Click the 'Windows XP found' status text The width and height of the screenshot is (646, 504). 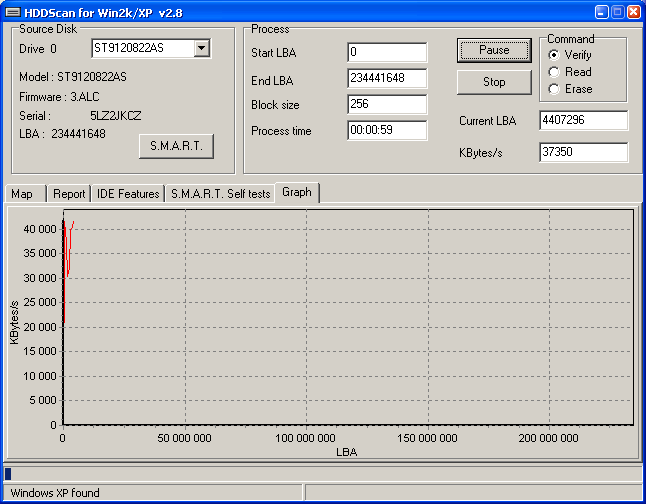coord(55,493)
